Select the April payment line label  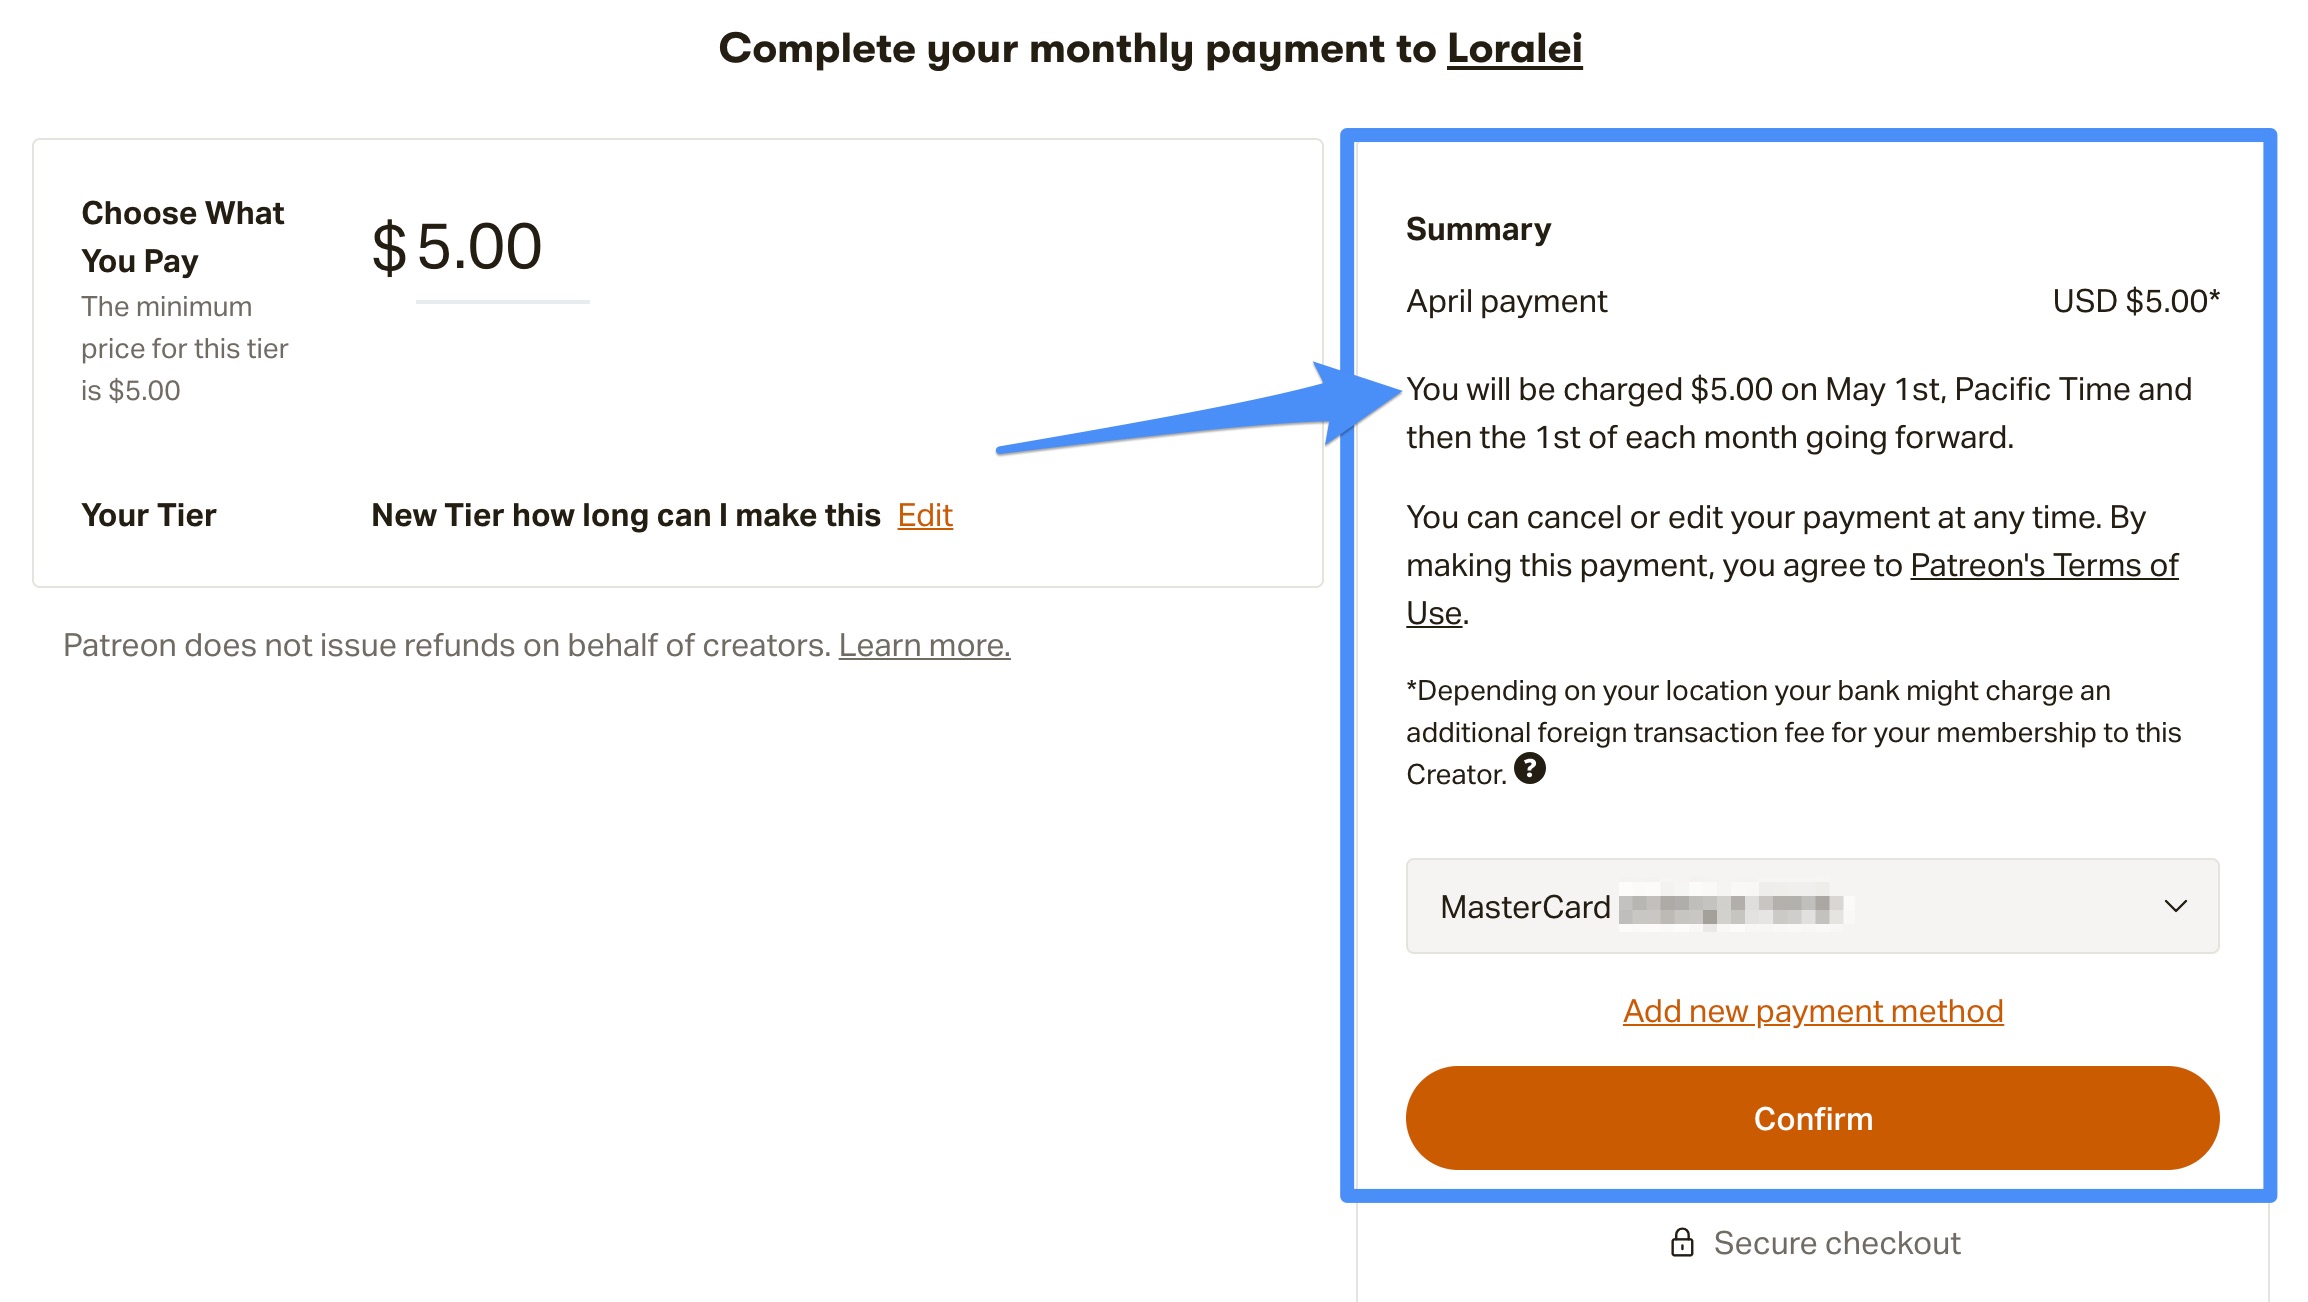coord(1506,301)
